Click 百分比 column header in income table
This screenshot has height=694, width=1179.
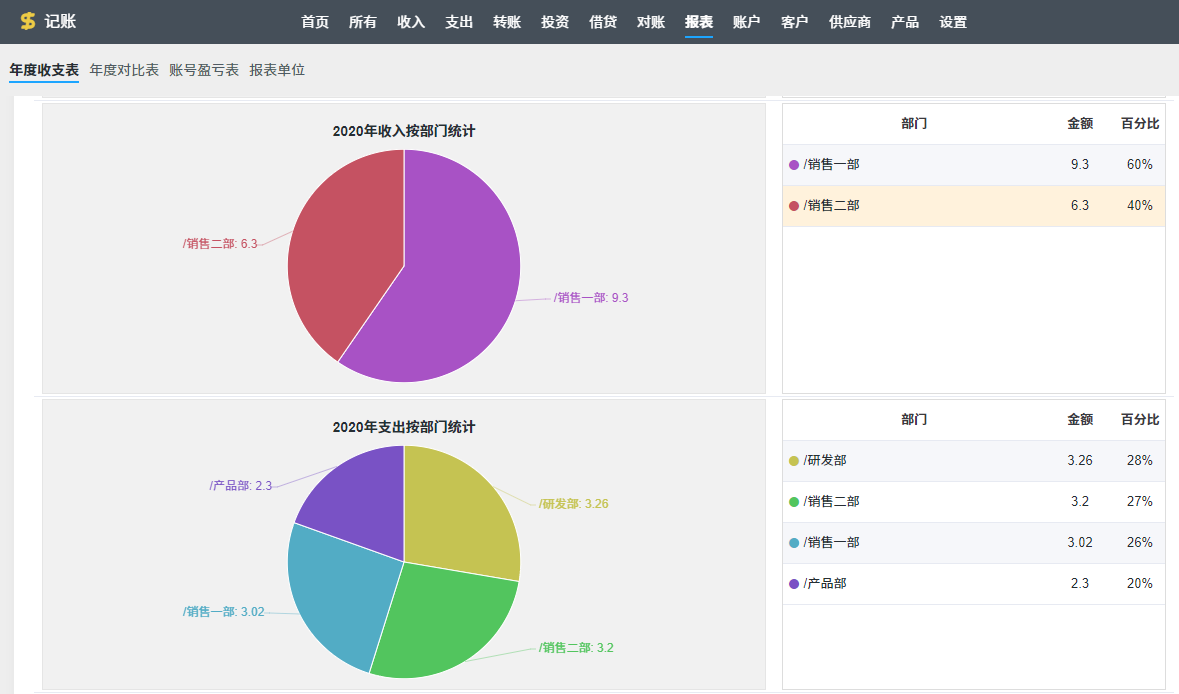click(x=1140, y=123)
